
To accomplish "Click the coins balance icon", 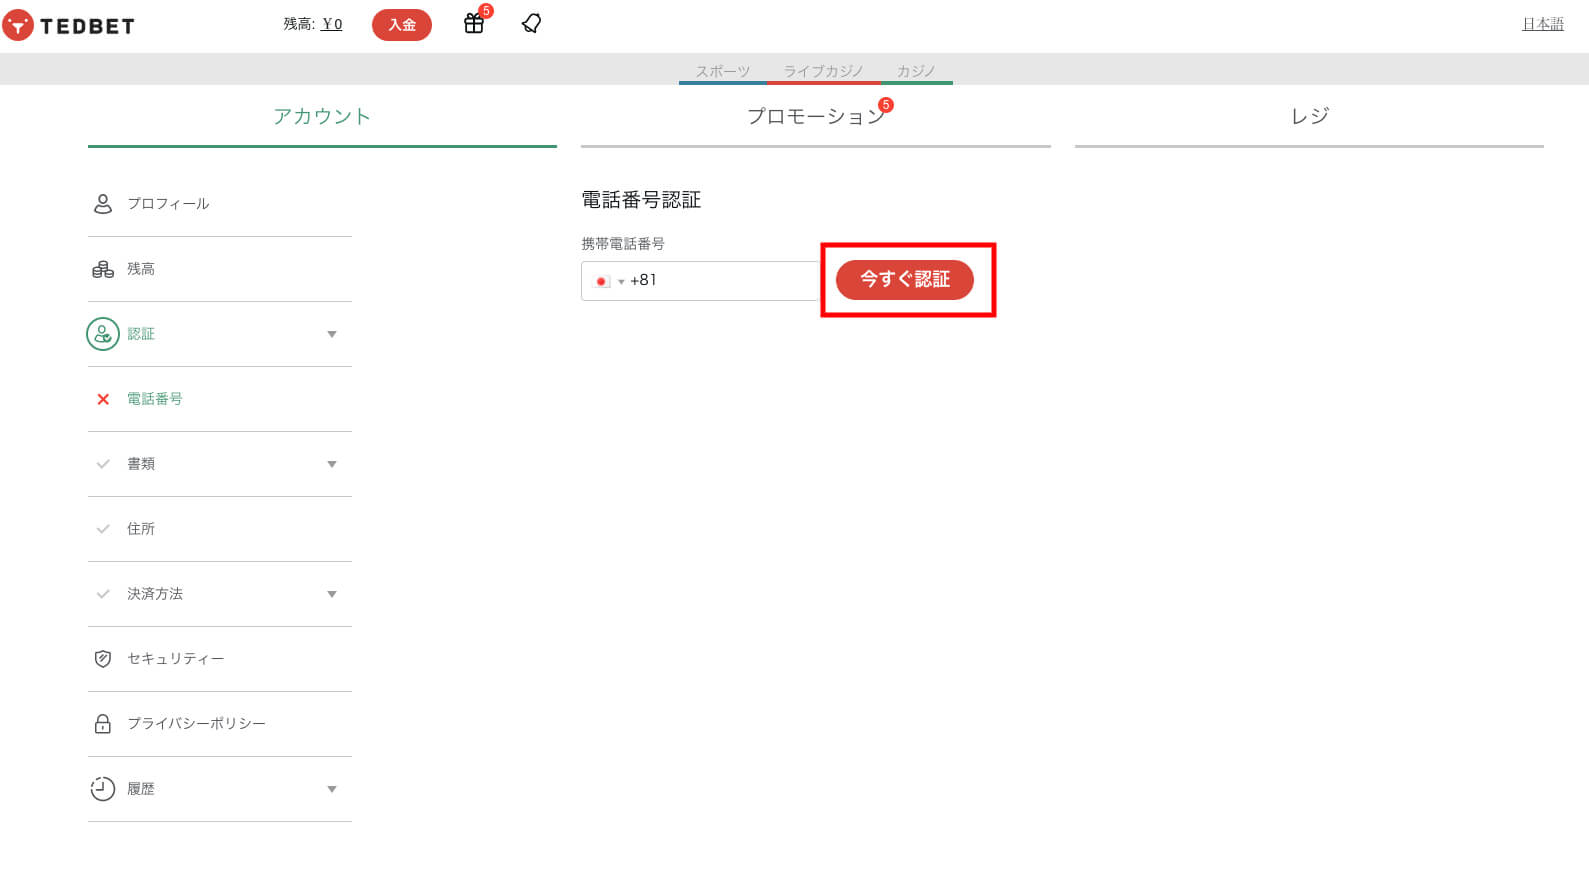I will click(103, 269).
